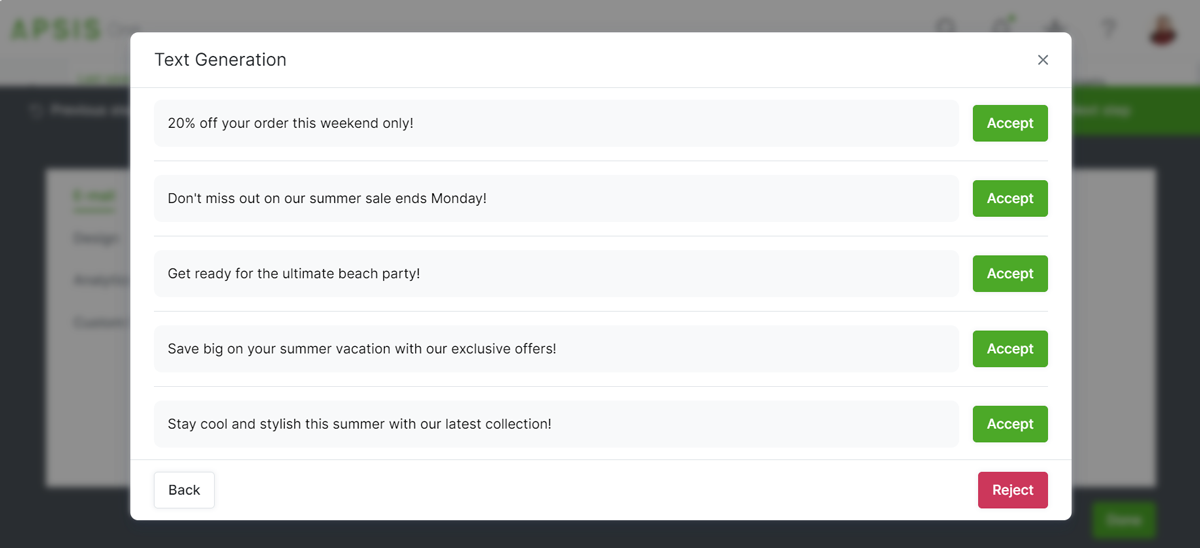Open the notifications icon with green dot
Image resolution: width=1200 pixels, height=548 pixels.
point(1001,28)
